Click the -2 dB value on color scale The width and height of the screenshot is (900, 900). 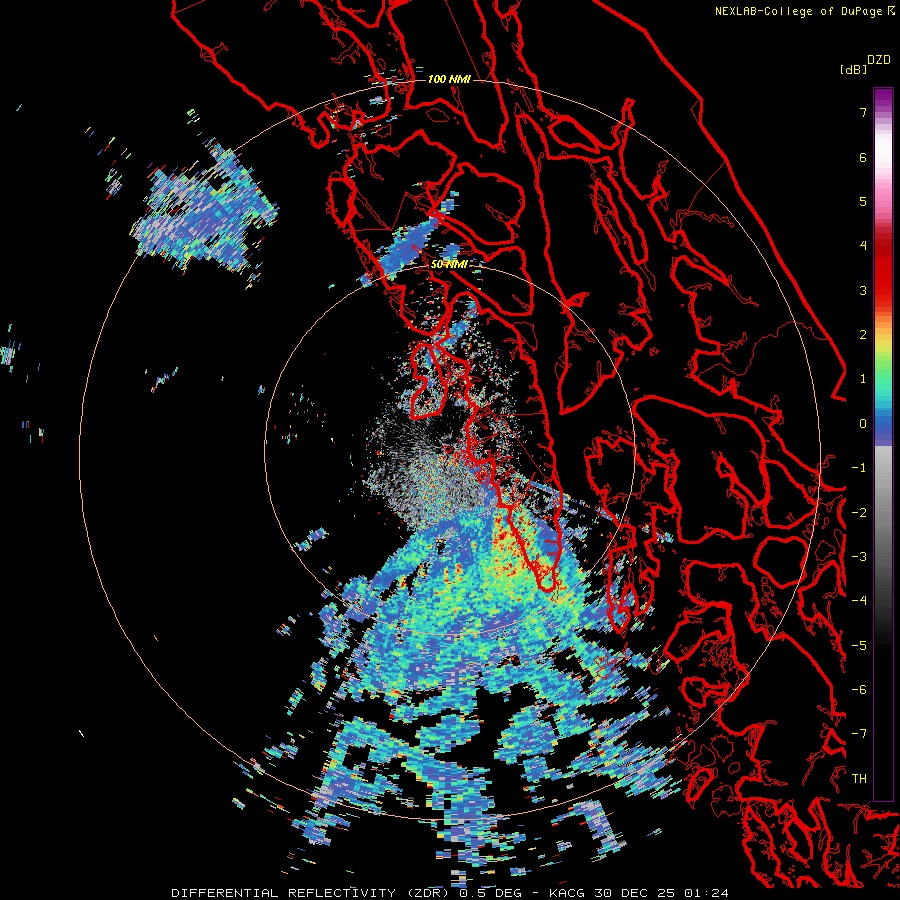tap(859, 512)
